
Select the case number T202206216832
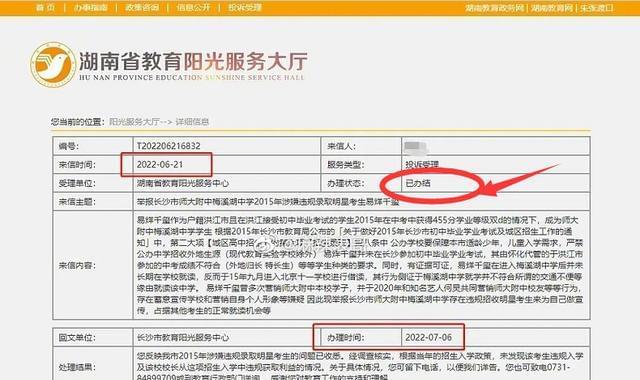tap(168, 146)
